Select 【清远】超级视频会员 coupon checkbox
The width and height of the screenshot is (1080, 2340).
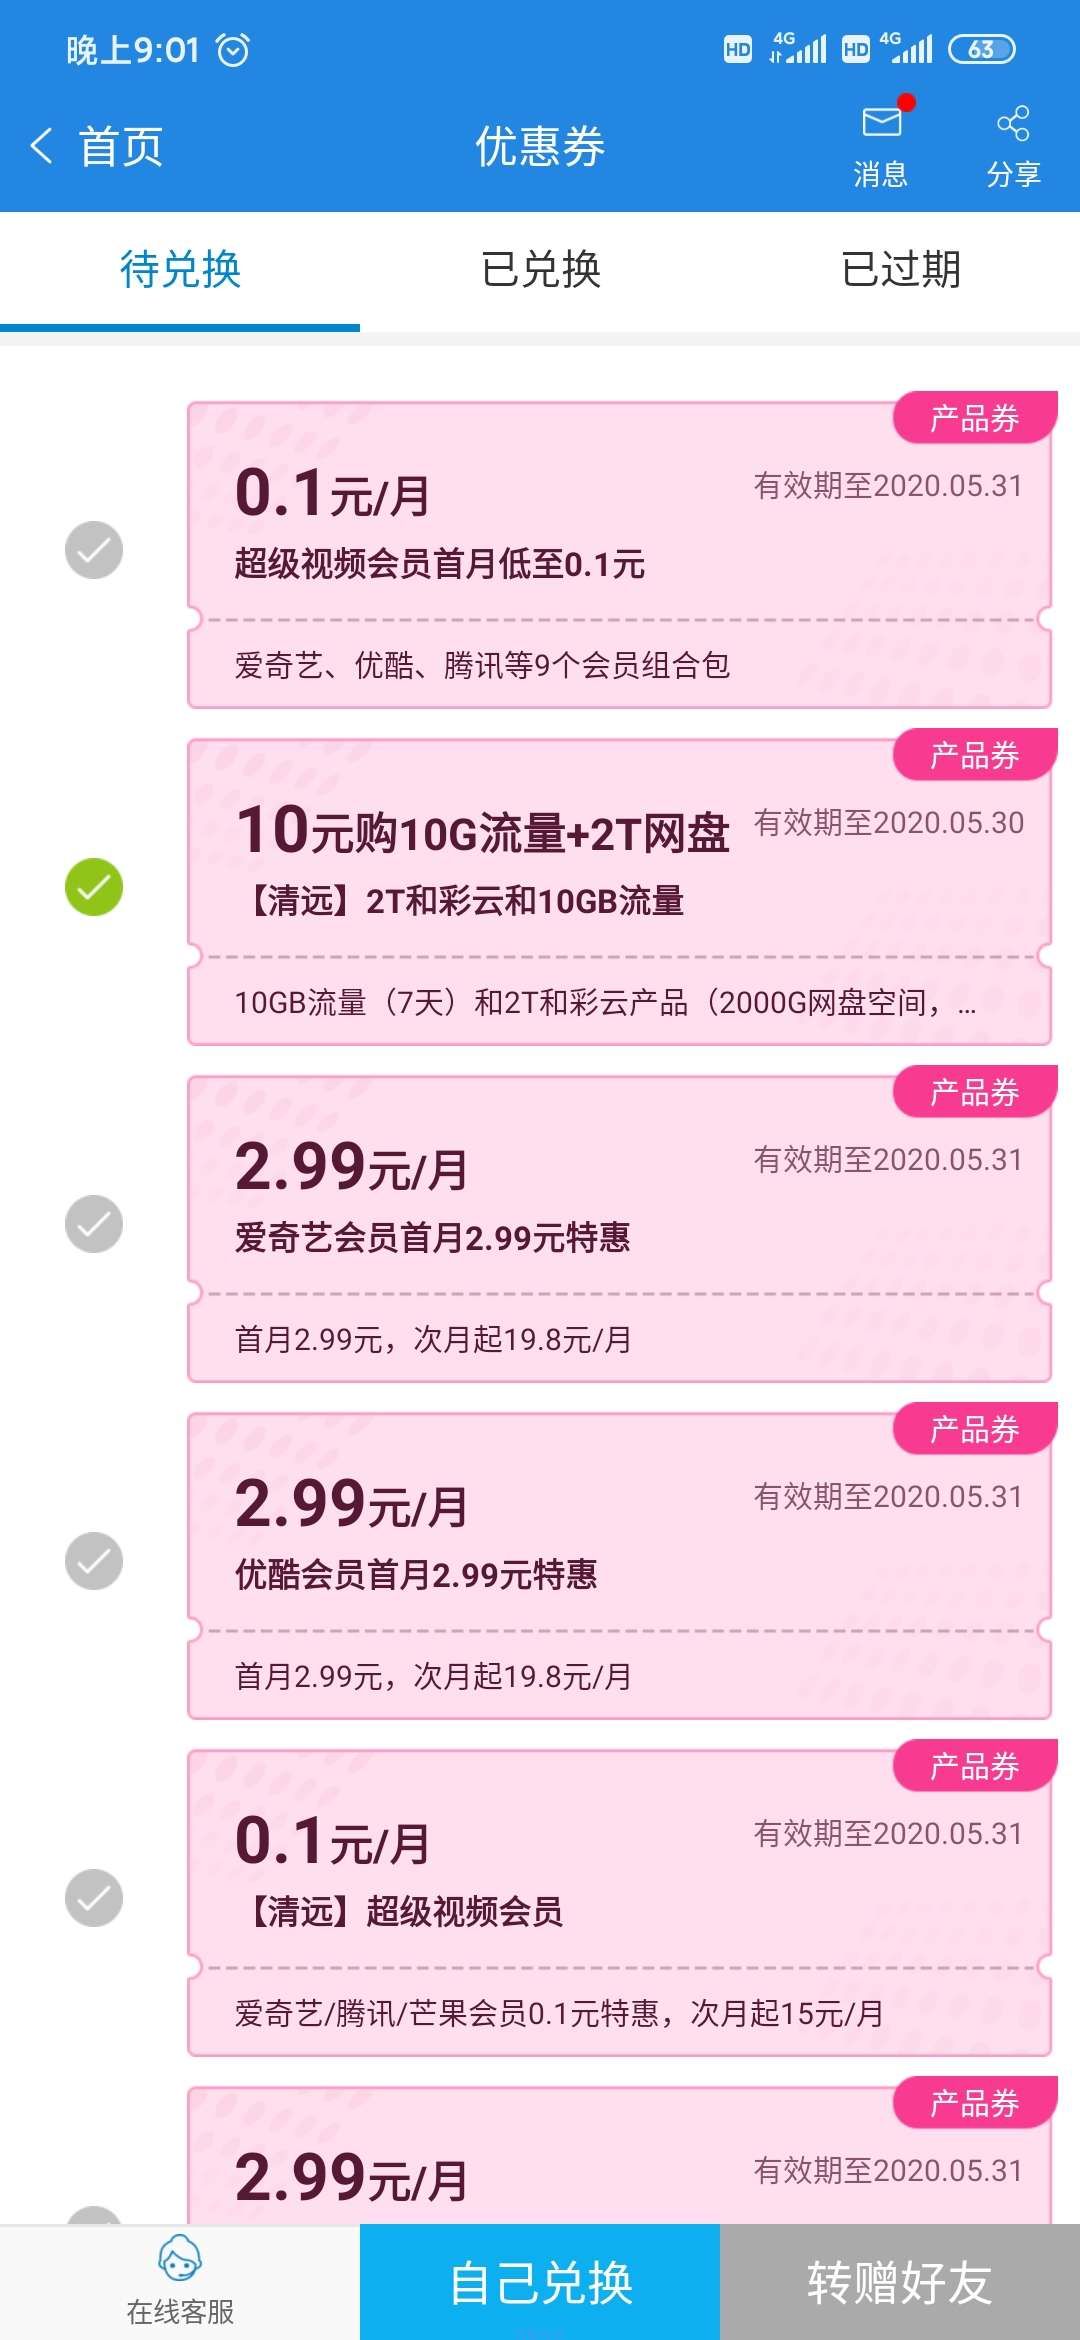(x=94, y=1898)
